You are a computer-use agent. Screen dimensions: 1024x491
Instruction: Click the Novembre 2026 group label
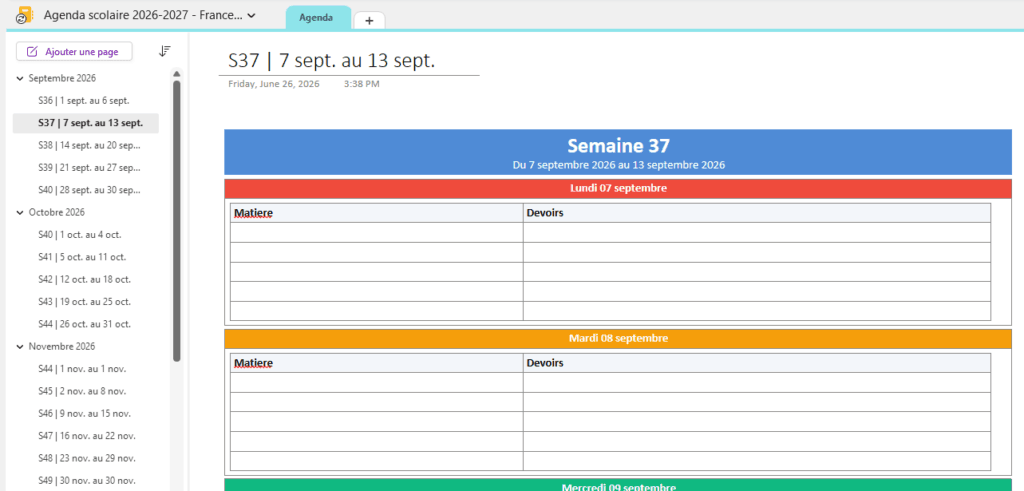click(x=61, y=347)
